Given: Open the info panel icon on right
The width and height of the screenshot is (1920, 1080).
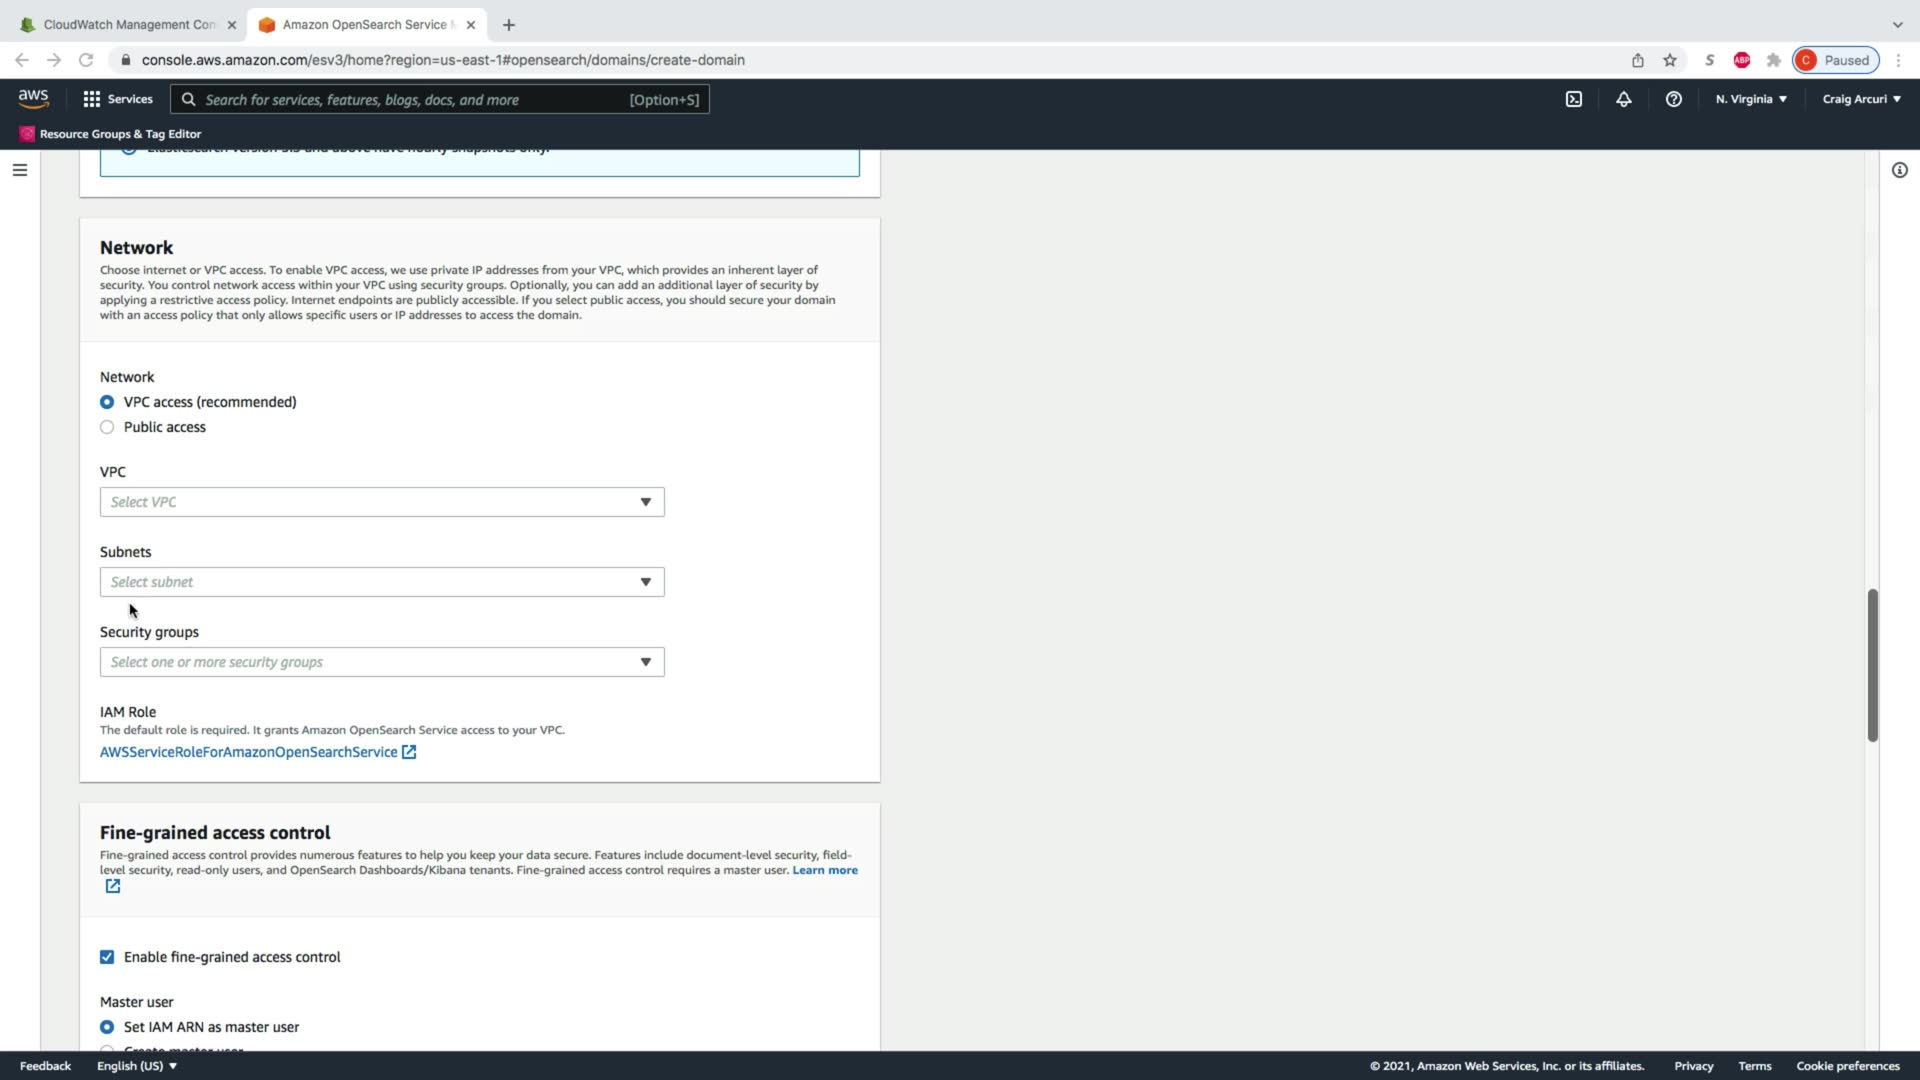Looking at the screenshot, I should click(x=1899, y=170).
